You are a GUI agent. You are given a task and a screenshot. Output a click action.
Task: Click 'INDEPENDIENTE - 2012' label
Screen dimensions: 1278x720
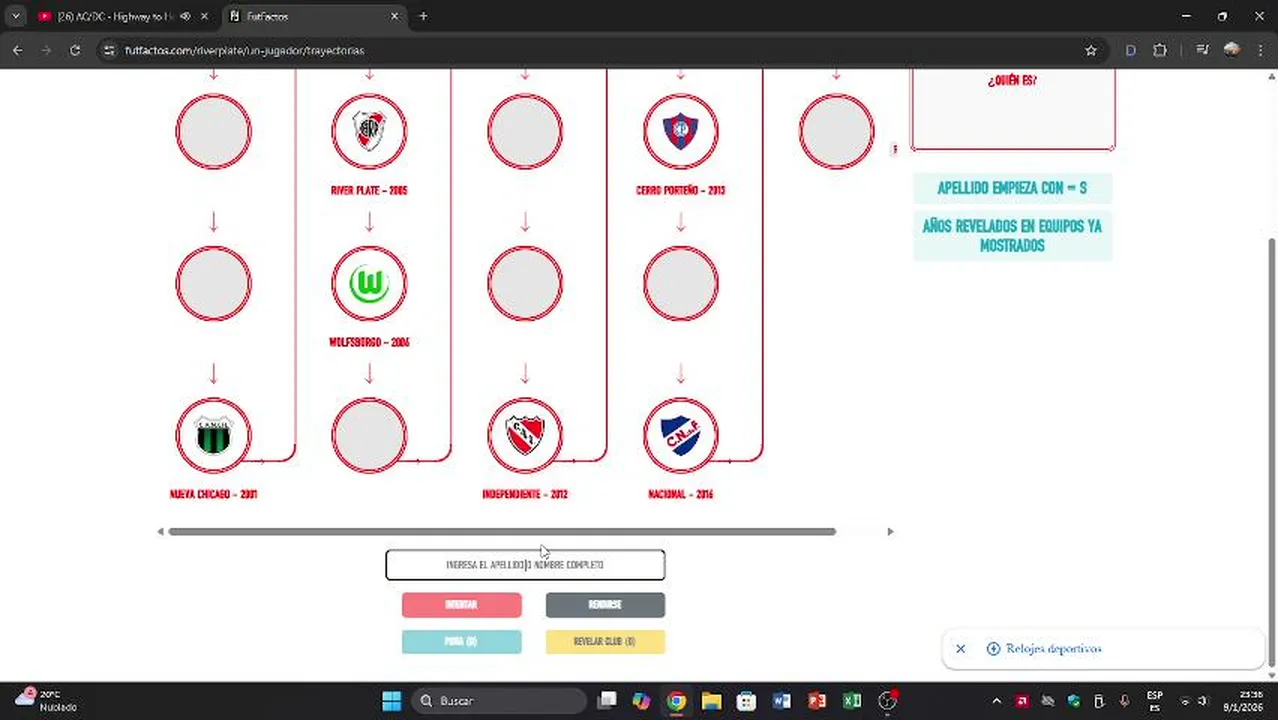(525, 494)
